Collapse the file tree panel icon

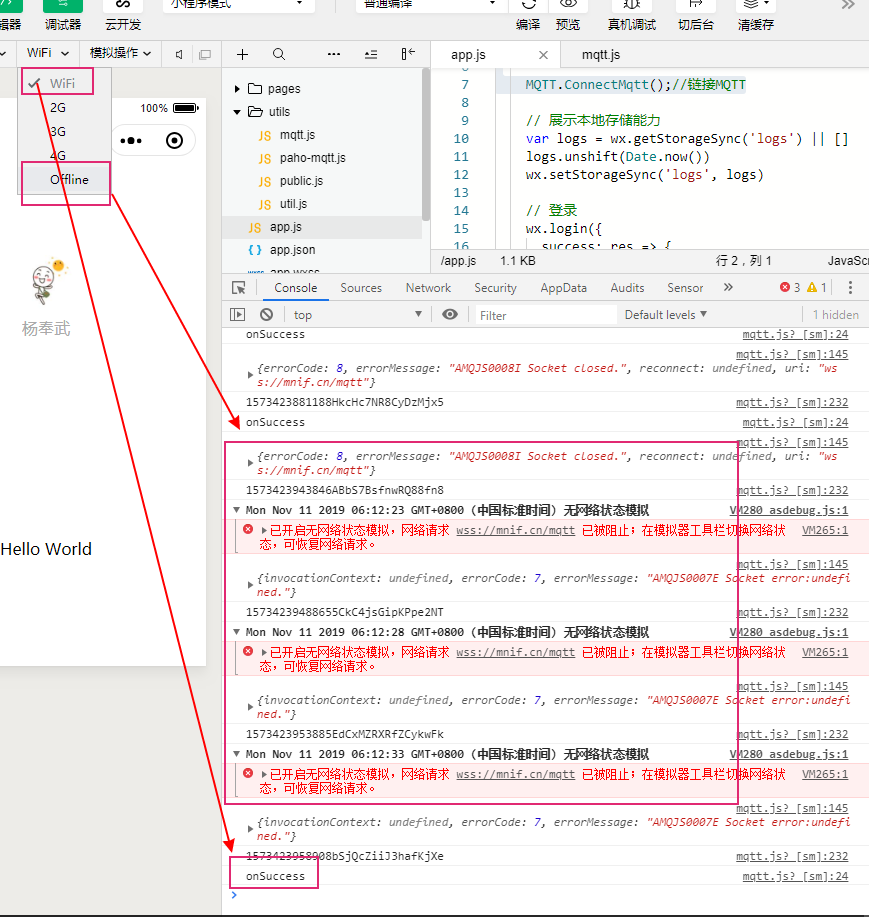tap(408, 54)
